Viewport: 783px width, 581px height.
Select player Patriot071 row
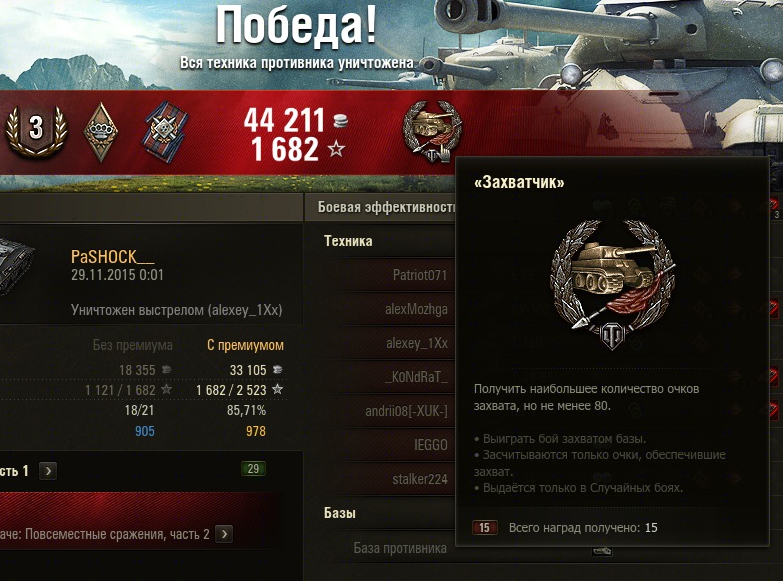387,275
